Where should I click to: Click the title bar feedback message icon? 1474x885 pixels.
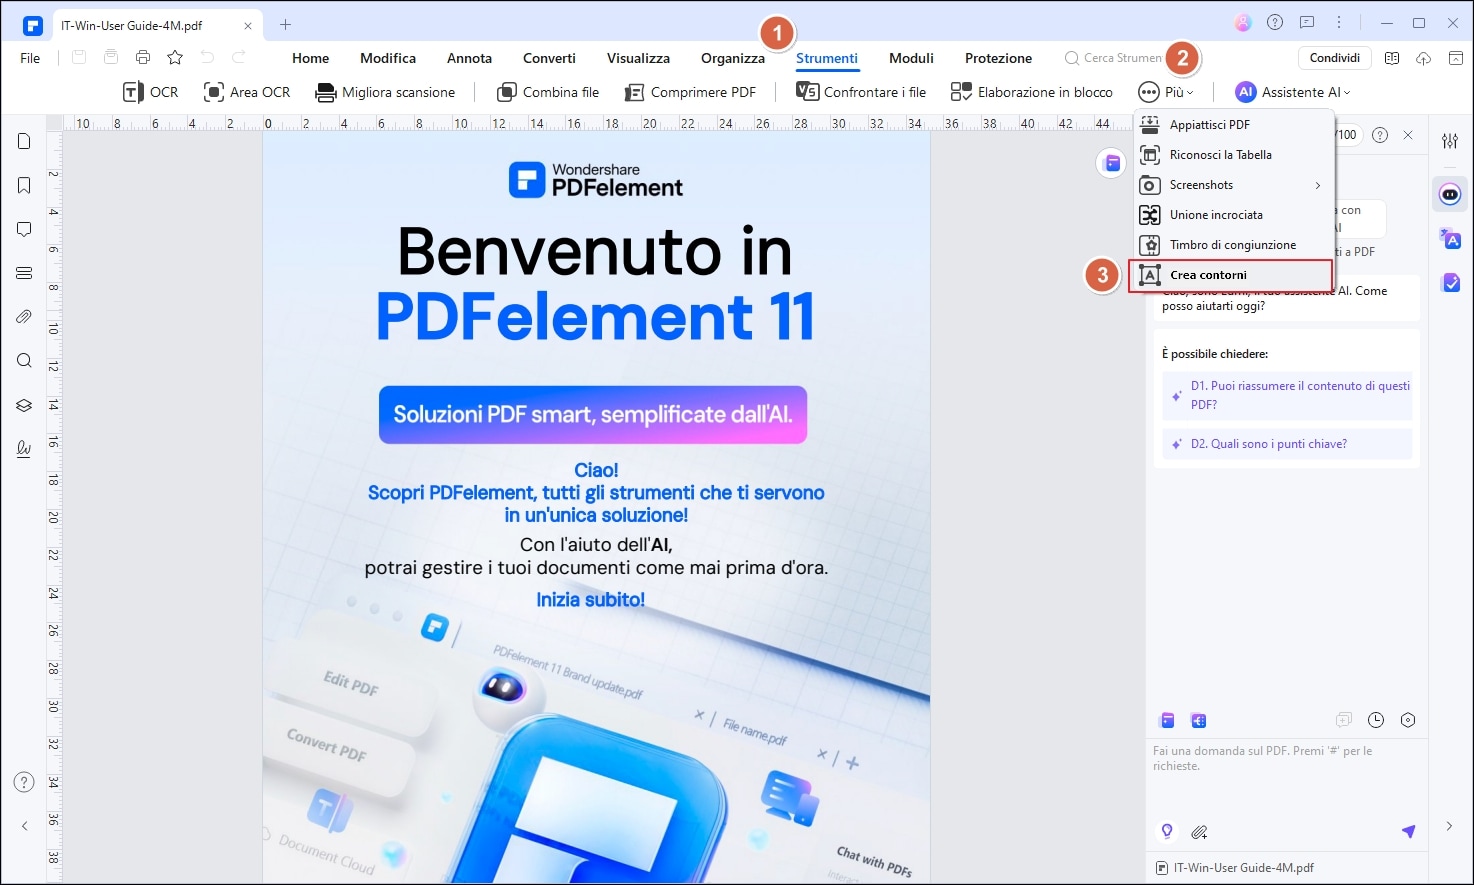point(1306,22)
